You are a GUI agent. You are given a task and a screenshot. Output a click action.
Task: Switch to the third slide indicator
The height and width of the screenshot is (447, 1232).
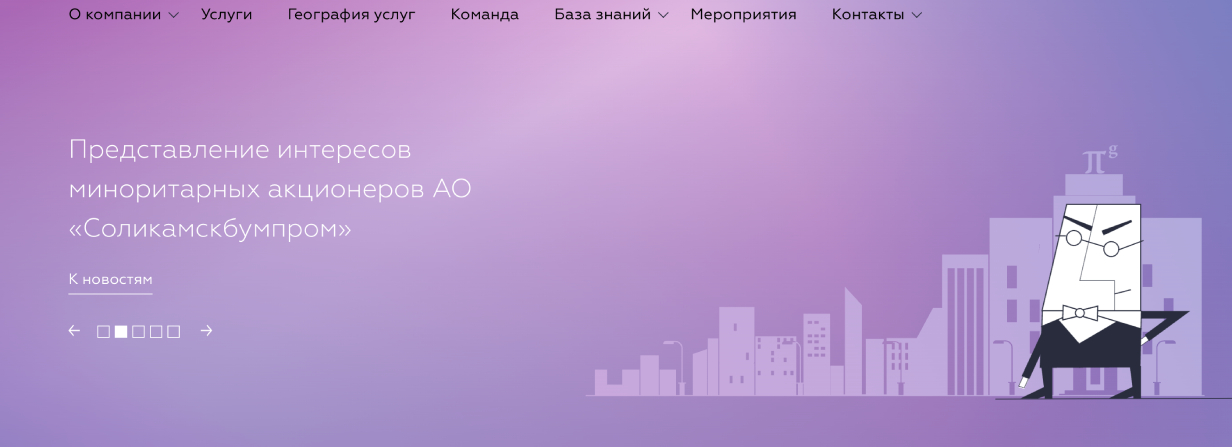[138, 332]
